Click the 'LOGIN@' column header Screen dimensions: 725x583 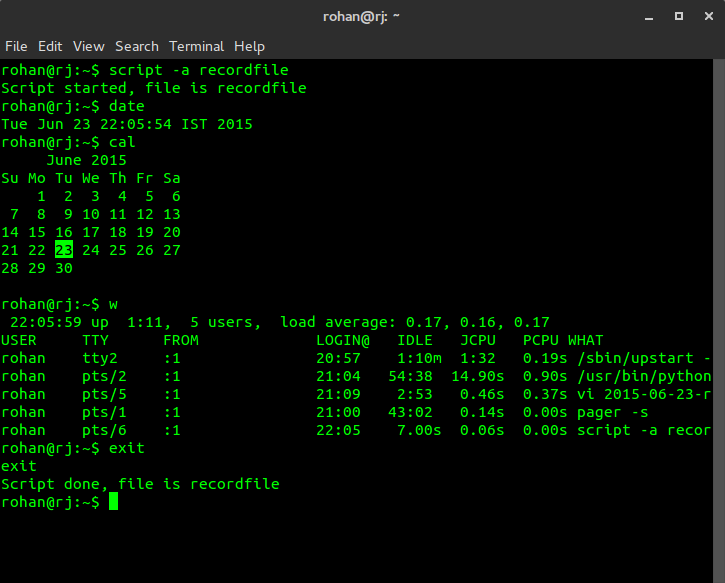343,340
